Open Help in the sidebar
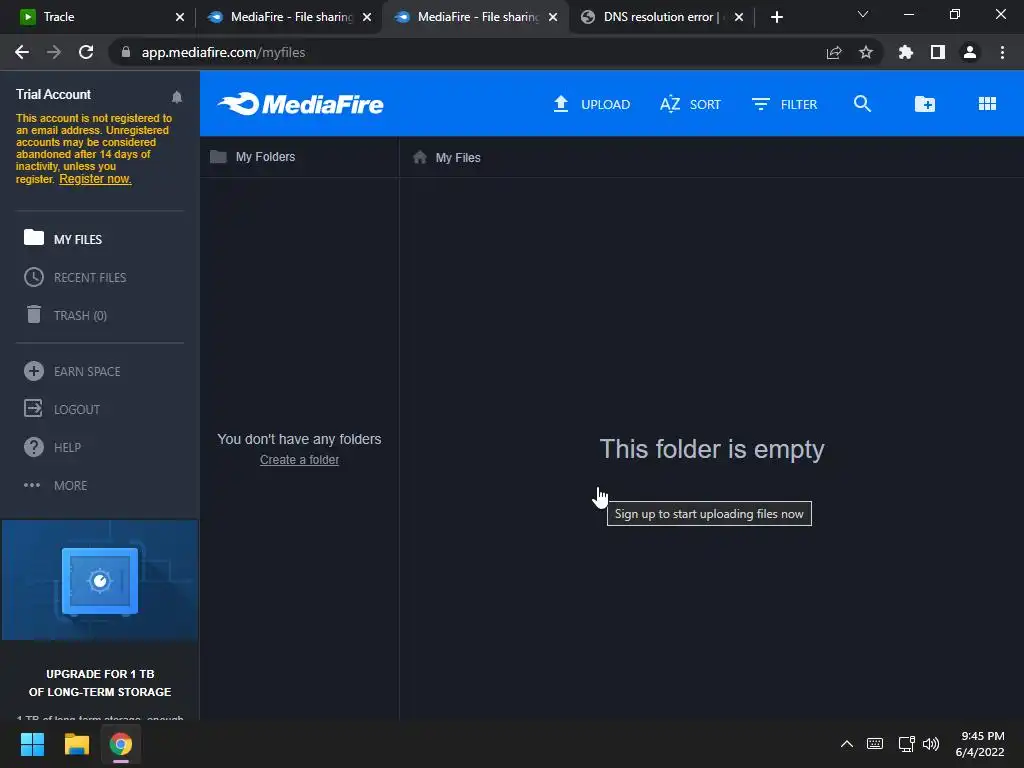Viewport: 1024px width, 768px height. [52, 447]
